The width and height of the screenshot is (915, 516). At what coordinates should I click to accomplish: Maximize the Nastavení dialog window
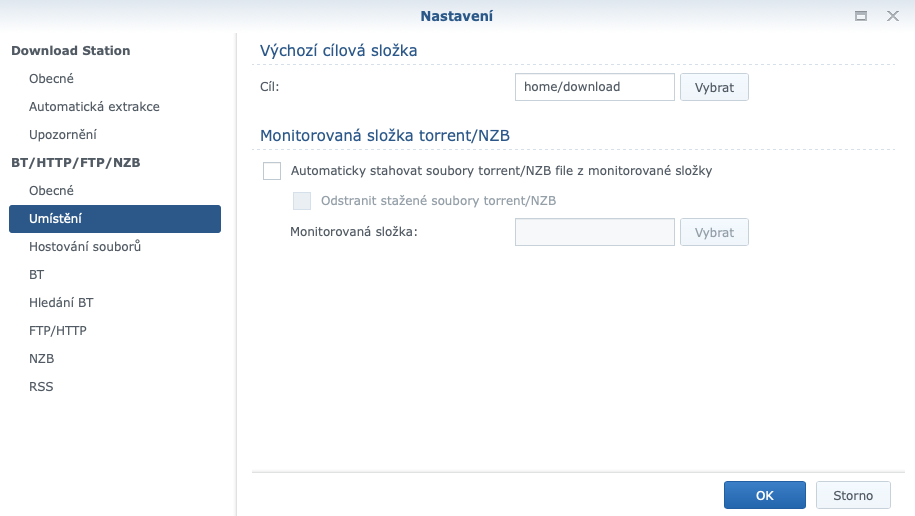pyautogui.click(x=860, y=17)
